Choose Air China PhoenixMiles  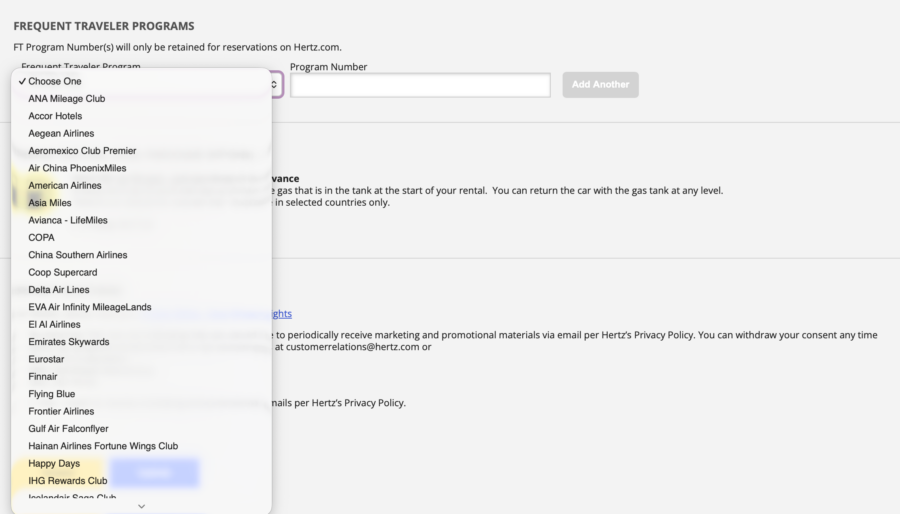pos(141,168)
